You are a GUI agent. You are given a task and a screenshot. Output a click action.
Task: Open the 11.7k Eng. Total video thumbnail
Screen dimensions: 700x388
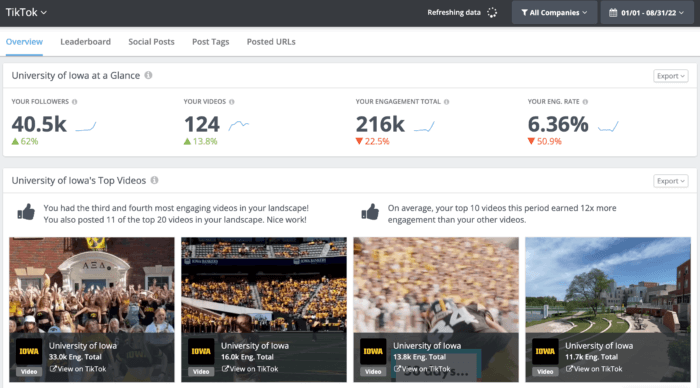[x=608, y=309]
